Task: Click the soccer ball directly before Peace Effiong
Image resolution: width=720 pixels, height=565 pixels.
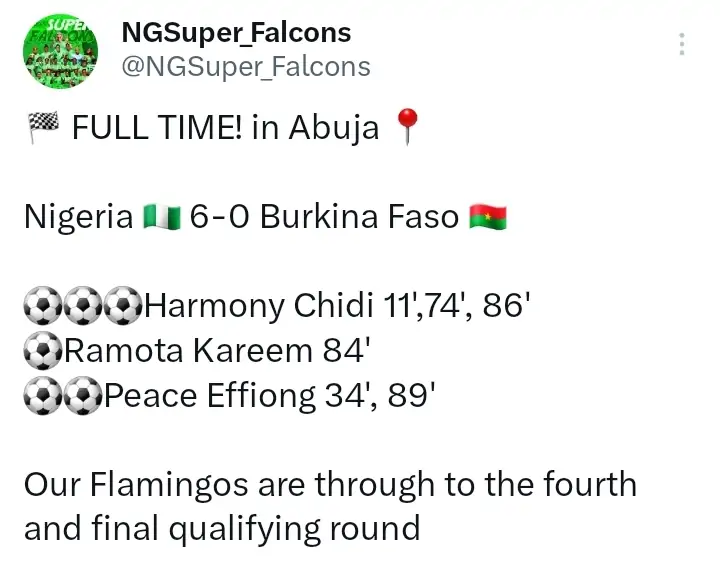Action: coord(83,397)
